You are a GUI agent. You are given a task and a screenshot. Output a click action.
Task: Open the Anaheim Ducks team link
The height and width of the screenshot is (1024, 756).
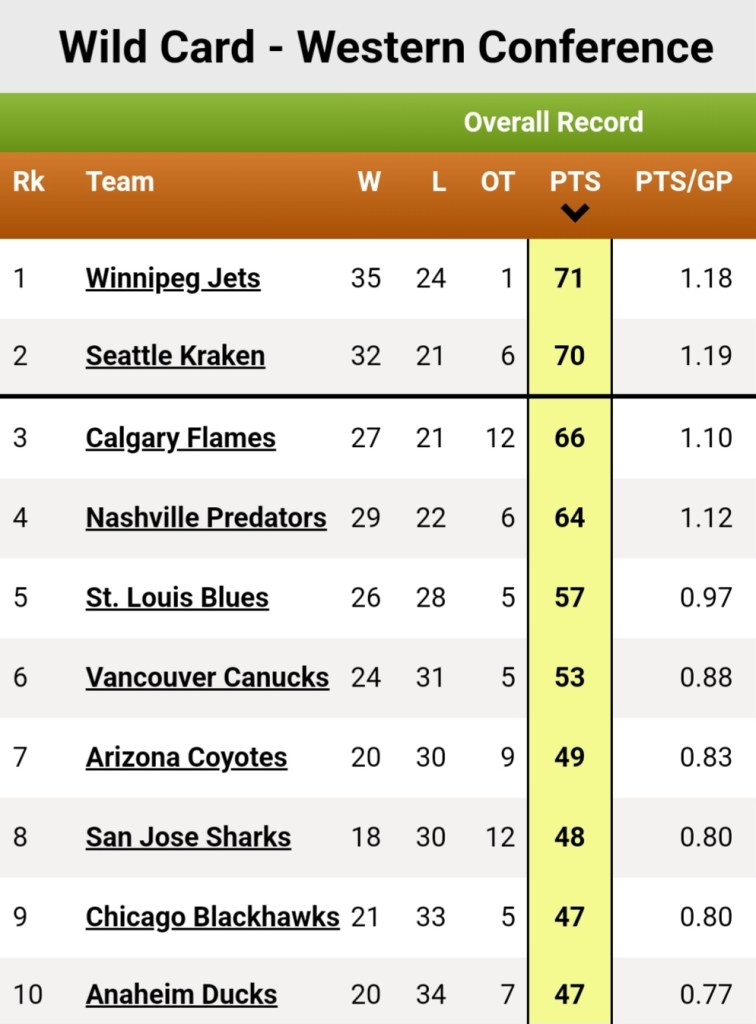pyautogui.click(x=181, y=995)
